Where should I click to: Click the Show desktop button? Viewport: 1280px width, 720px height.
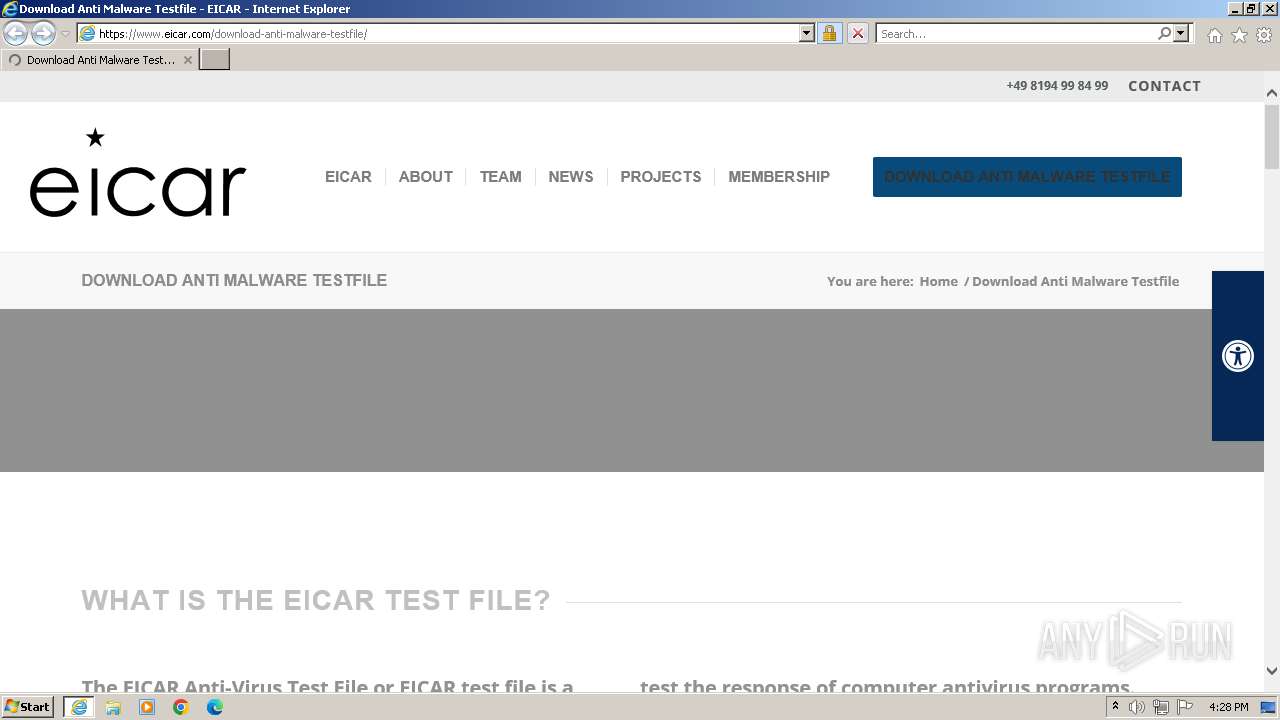pyautogui.click(x=1269, y=707)
